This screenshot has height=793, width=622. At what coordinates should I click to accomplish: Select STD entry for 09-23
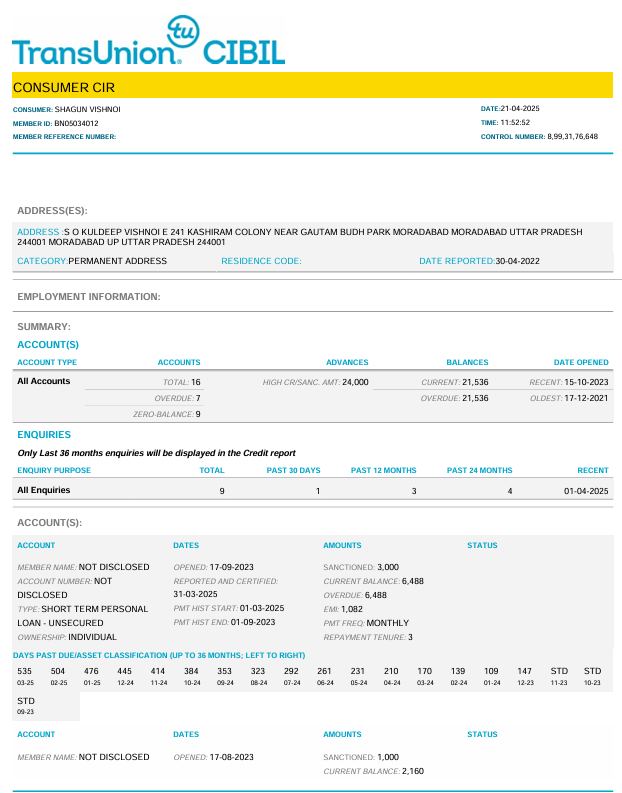pyautogui.click(x=26, y=701)
